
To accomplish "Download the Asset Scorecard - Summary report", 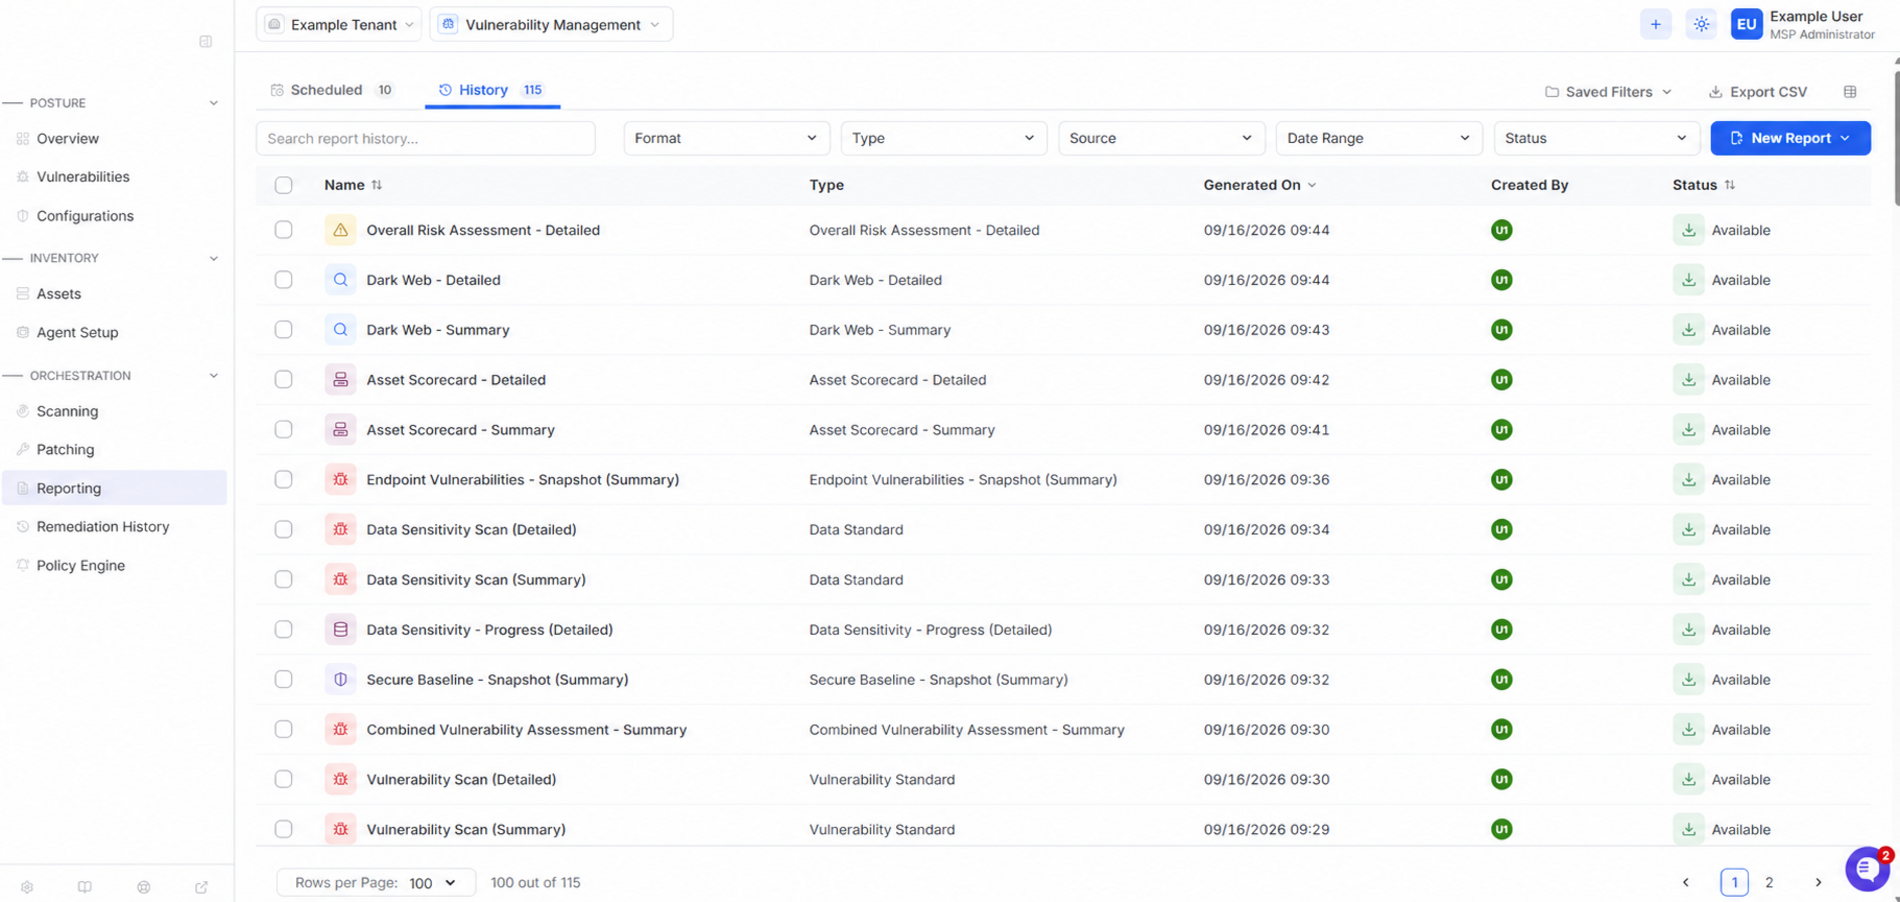I will 1688,430.
